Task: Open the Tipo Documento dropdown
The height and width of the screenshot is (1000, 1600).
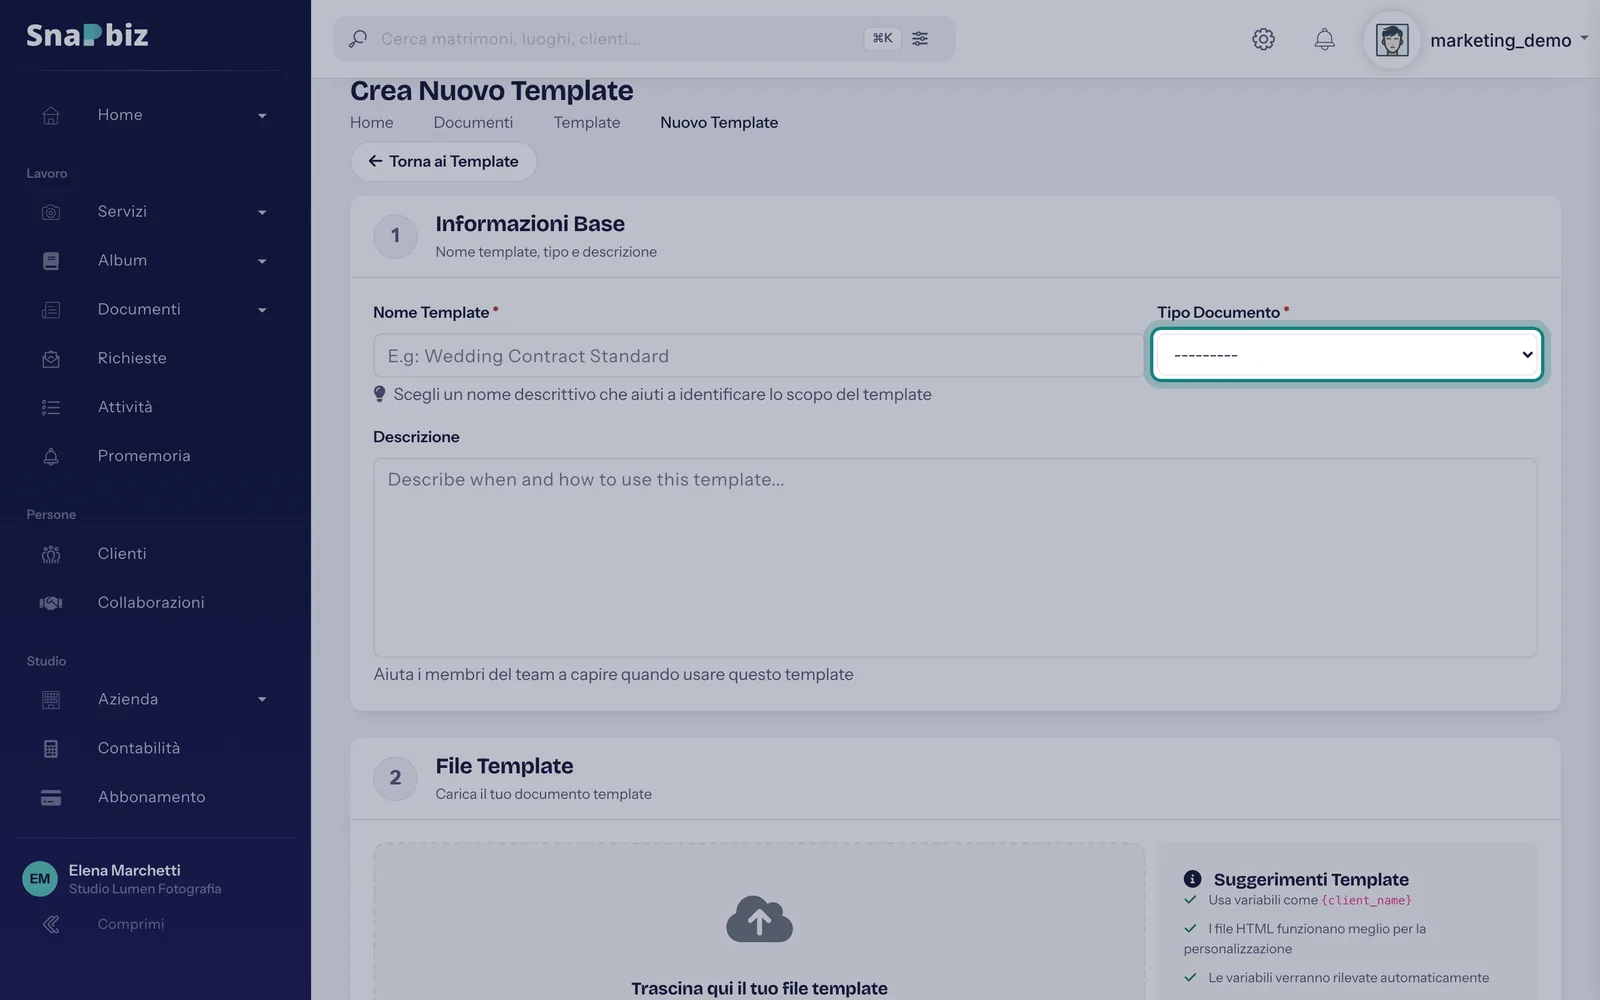Action: click(1347, 354)
